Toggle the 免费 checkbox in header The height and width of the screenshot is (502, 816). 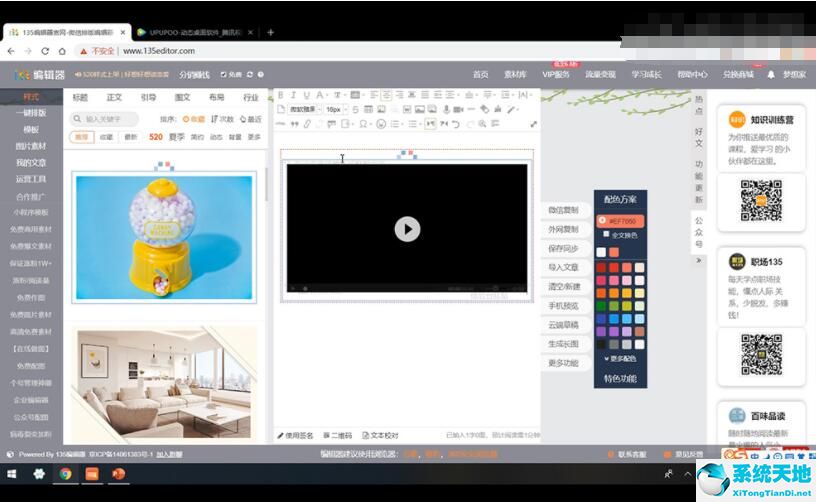point(224,74)
